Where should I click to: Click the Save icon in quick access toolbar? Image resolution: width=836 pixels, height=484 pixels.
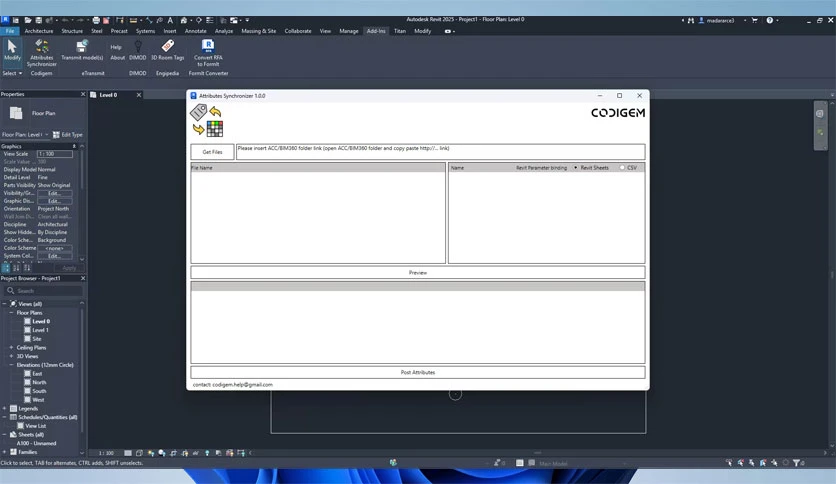38,20
